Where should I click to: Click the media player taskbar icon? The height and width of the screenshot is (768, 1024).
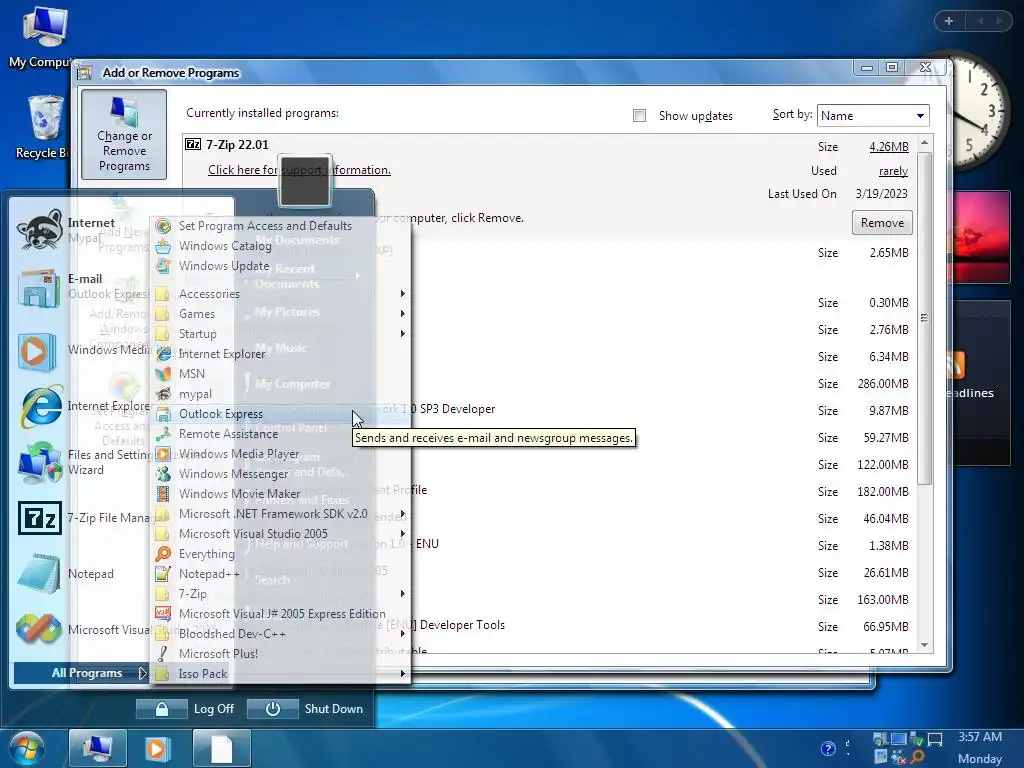point(157,748)
